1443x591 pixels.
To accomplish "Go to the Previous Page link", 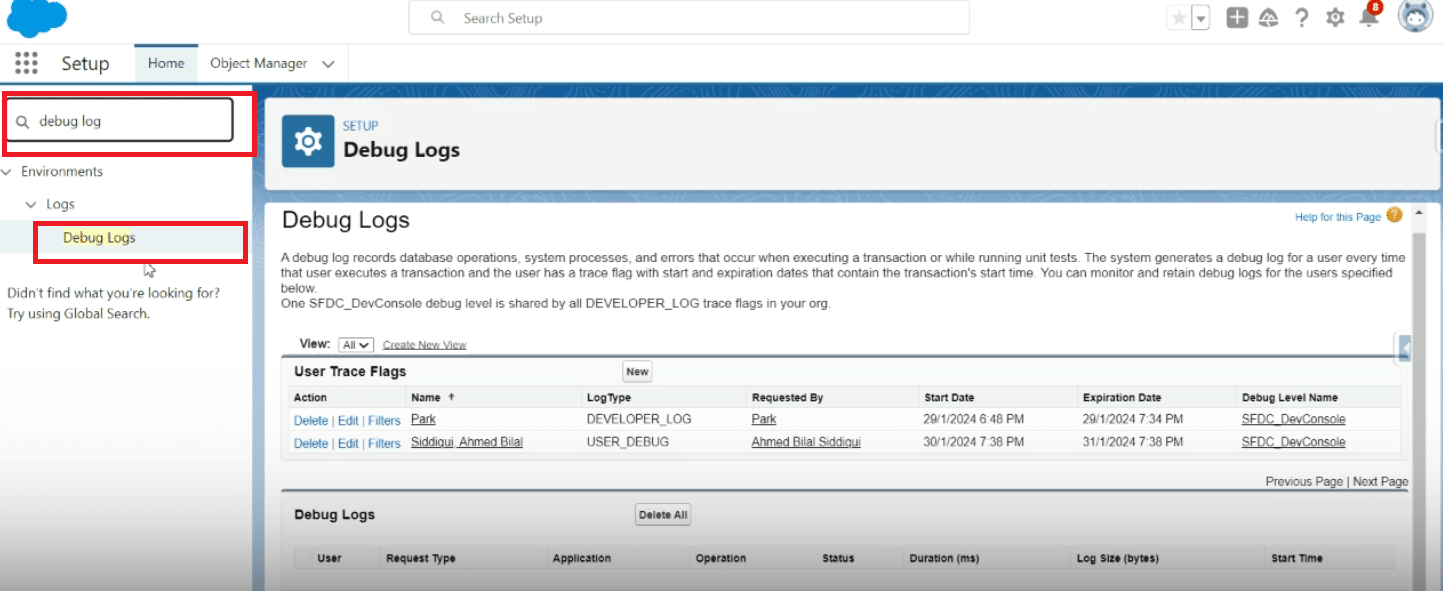I will [x=1304, y=482].
